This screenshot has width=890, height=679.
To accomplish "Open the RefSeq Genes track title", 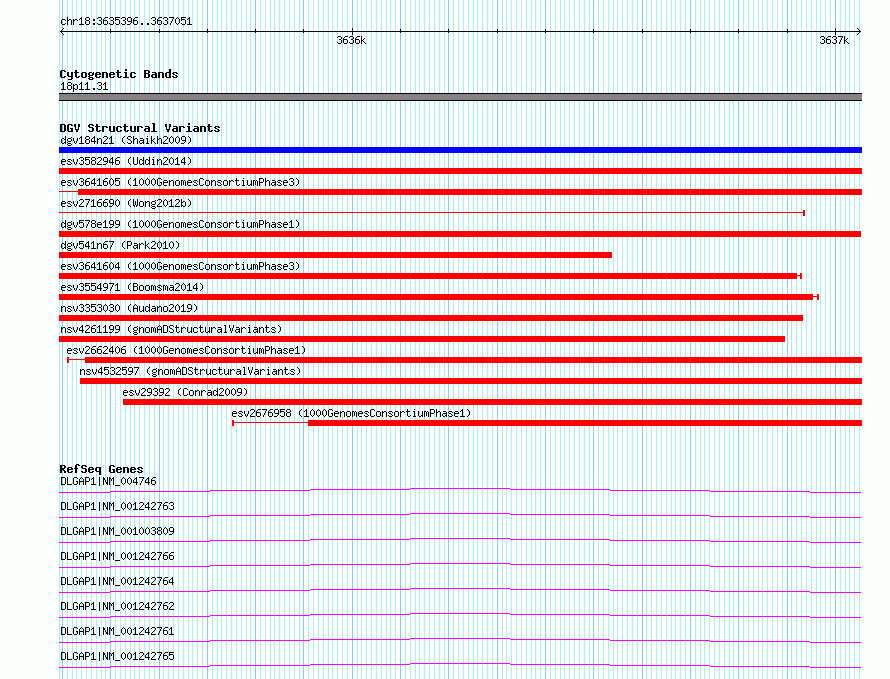I will (101, 469).
